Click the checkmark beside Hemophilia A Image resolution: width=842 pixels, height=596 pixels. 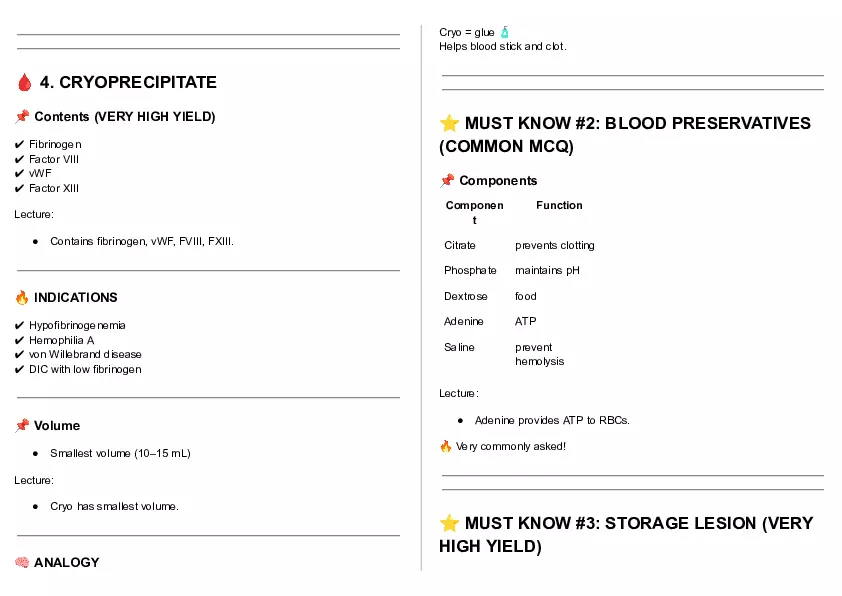(x=20, y=340)
